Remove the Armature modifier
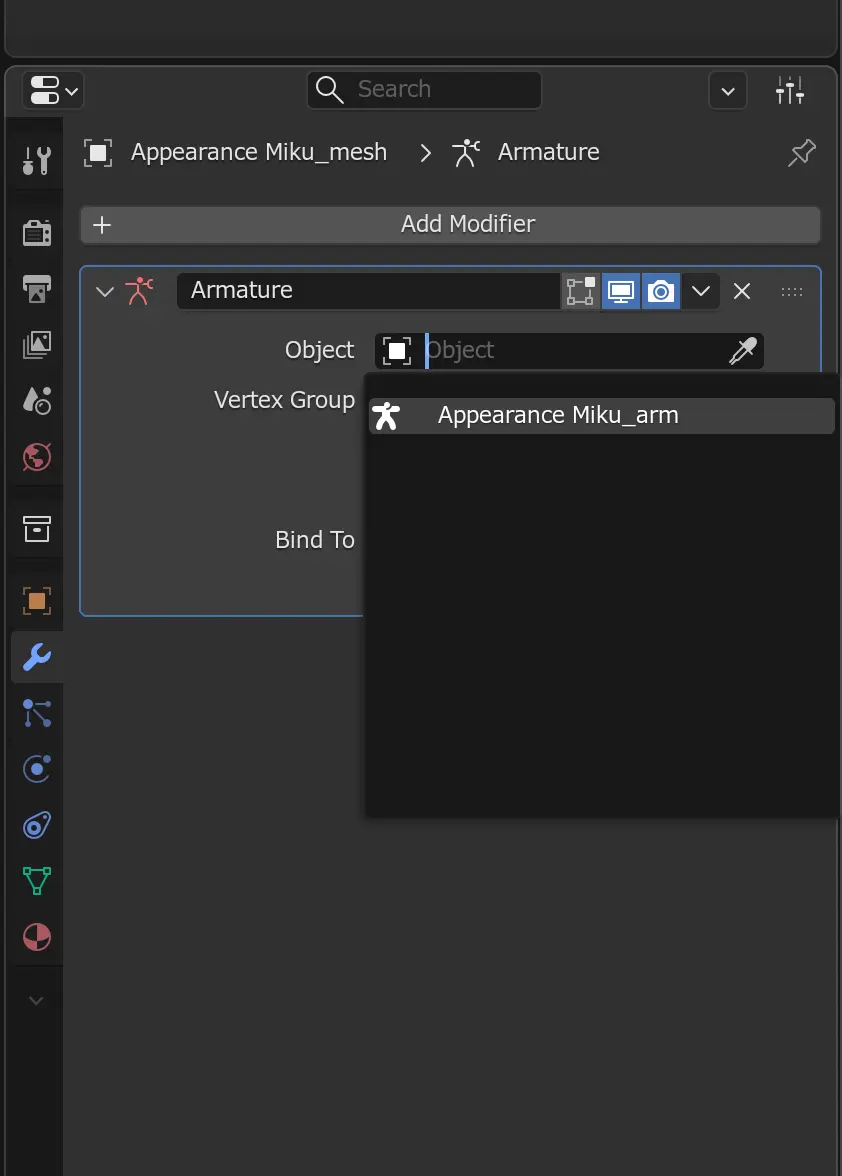The height and width of the screenshot is (1176, 842). coord(742,291)
